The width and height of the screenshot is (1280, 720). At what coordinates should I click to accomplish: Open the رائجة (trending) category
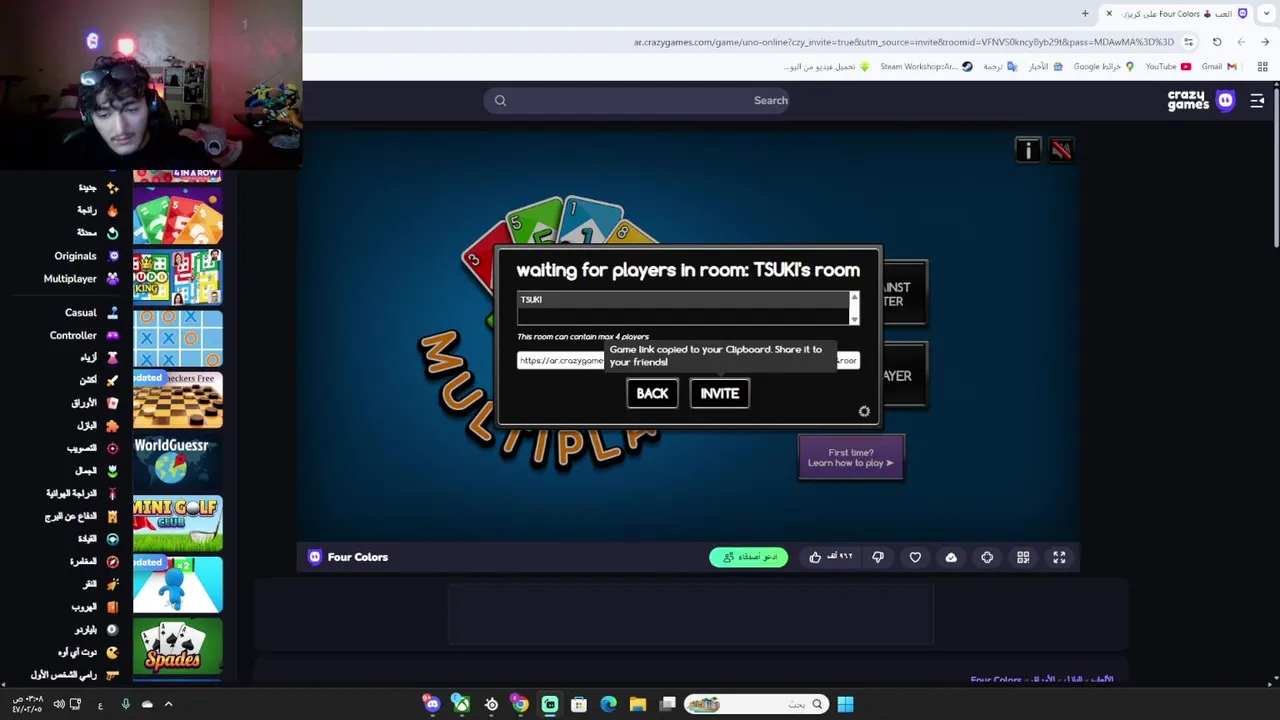pyautogui.click(x=98, y=210)
